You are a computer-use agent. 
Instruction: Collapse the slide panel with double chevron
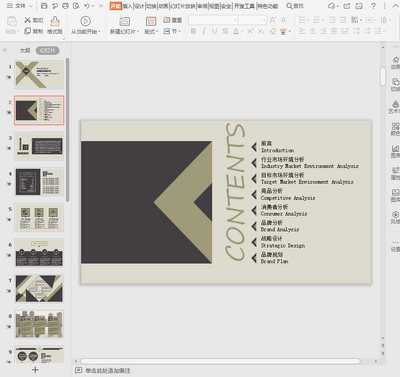tap(5, 50)
